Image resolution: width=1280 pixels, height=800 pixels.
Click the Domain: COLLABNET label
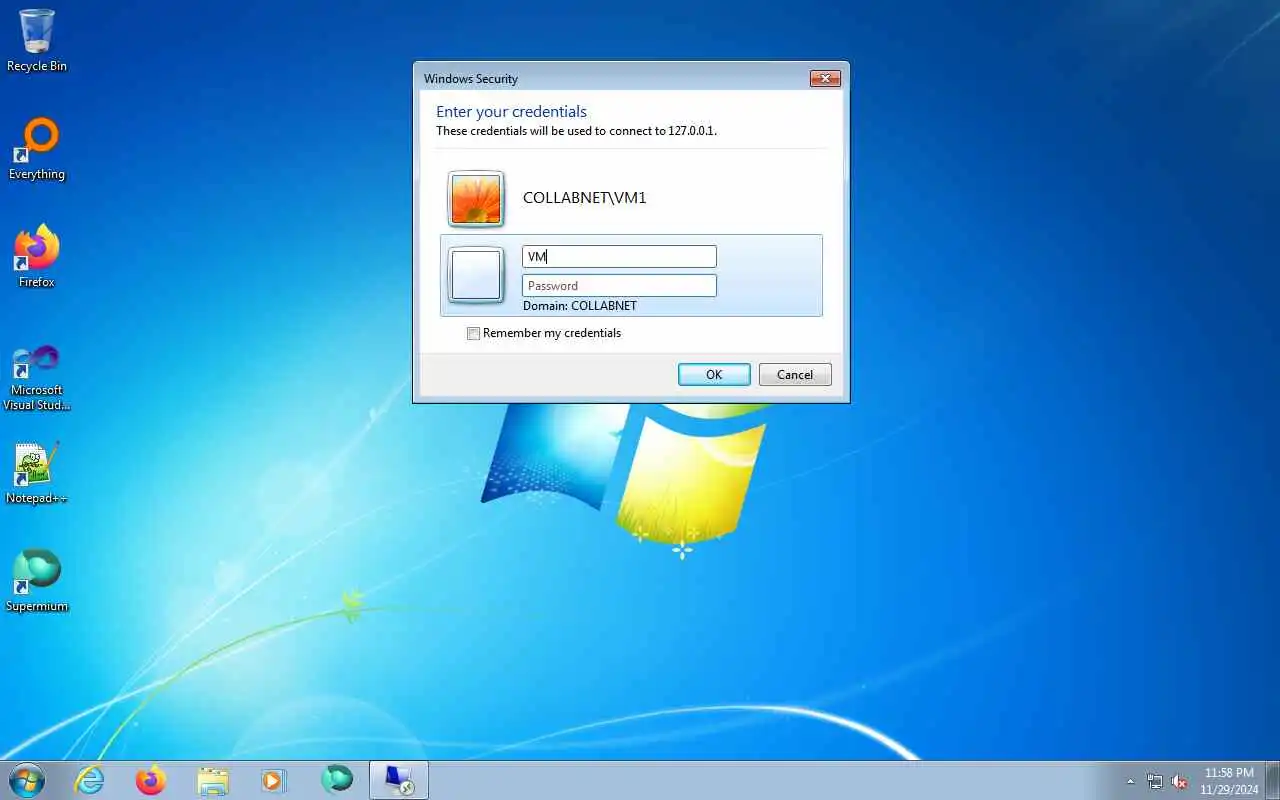(x=580, y=306)
